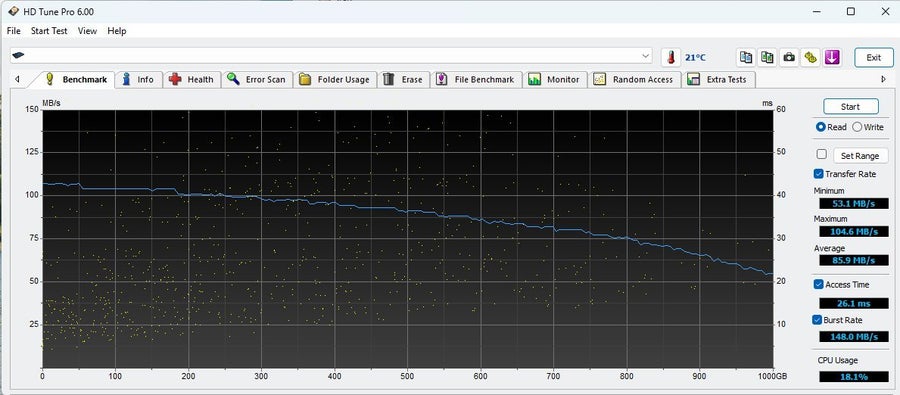Select the Read radio button
The image size is (900, 395).
tap(821, 127)
